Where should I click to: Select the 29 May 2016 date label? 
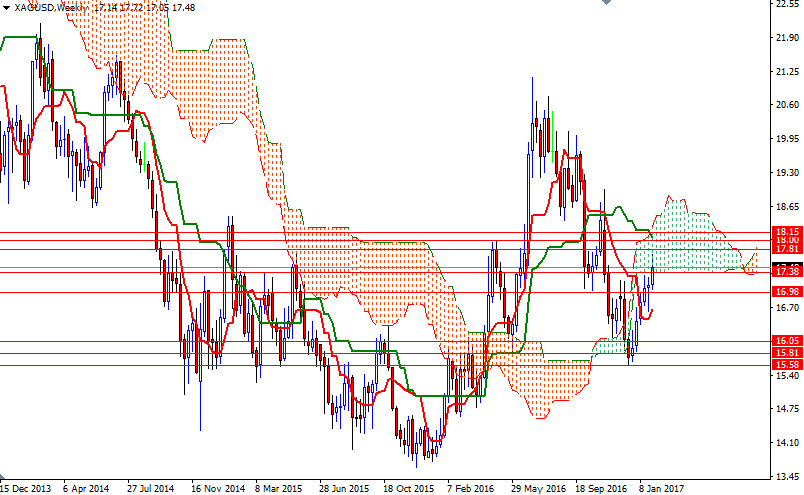point(537,488)
